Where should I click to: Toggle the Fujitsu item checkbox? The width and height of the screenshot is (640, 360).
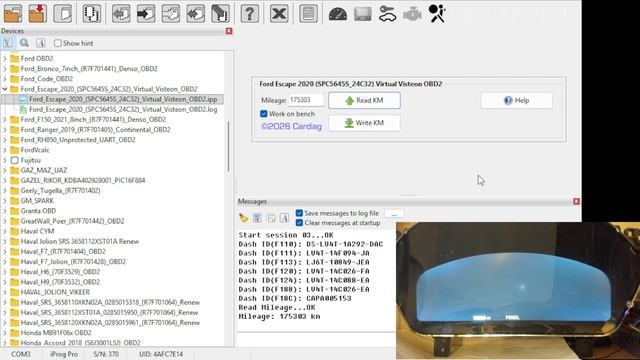[x=15, y=160]
